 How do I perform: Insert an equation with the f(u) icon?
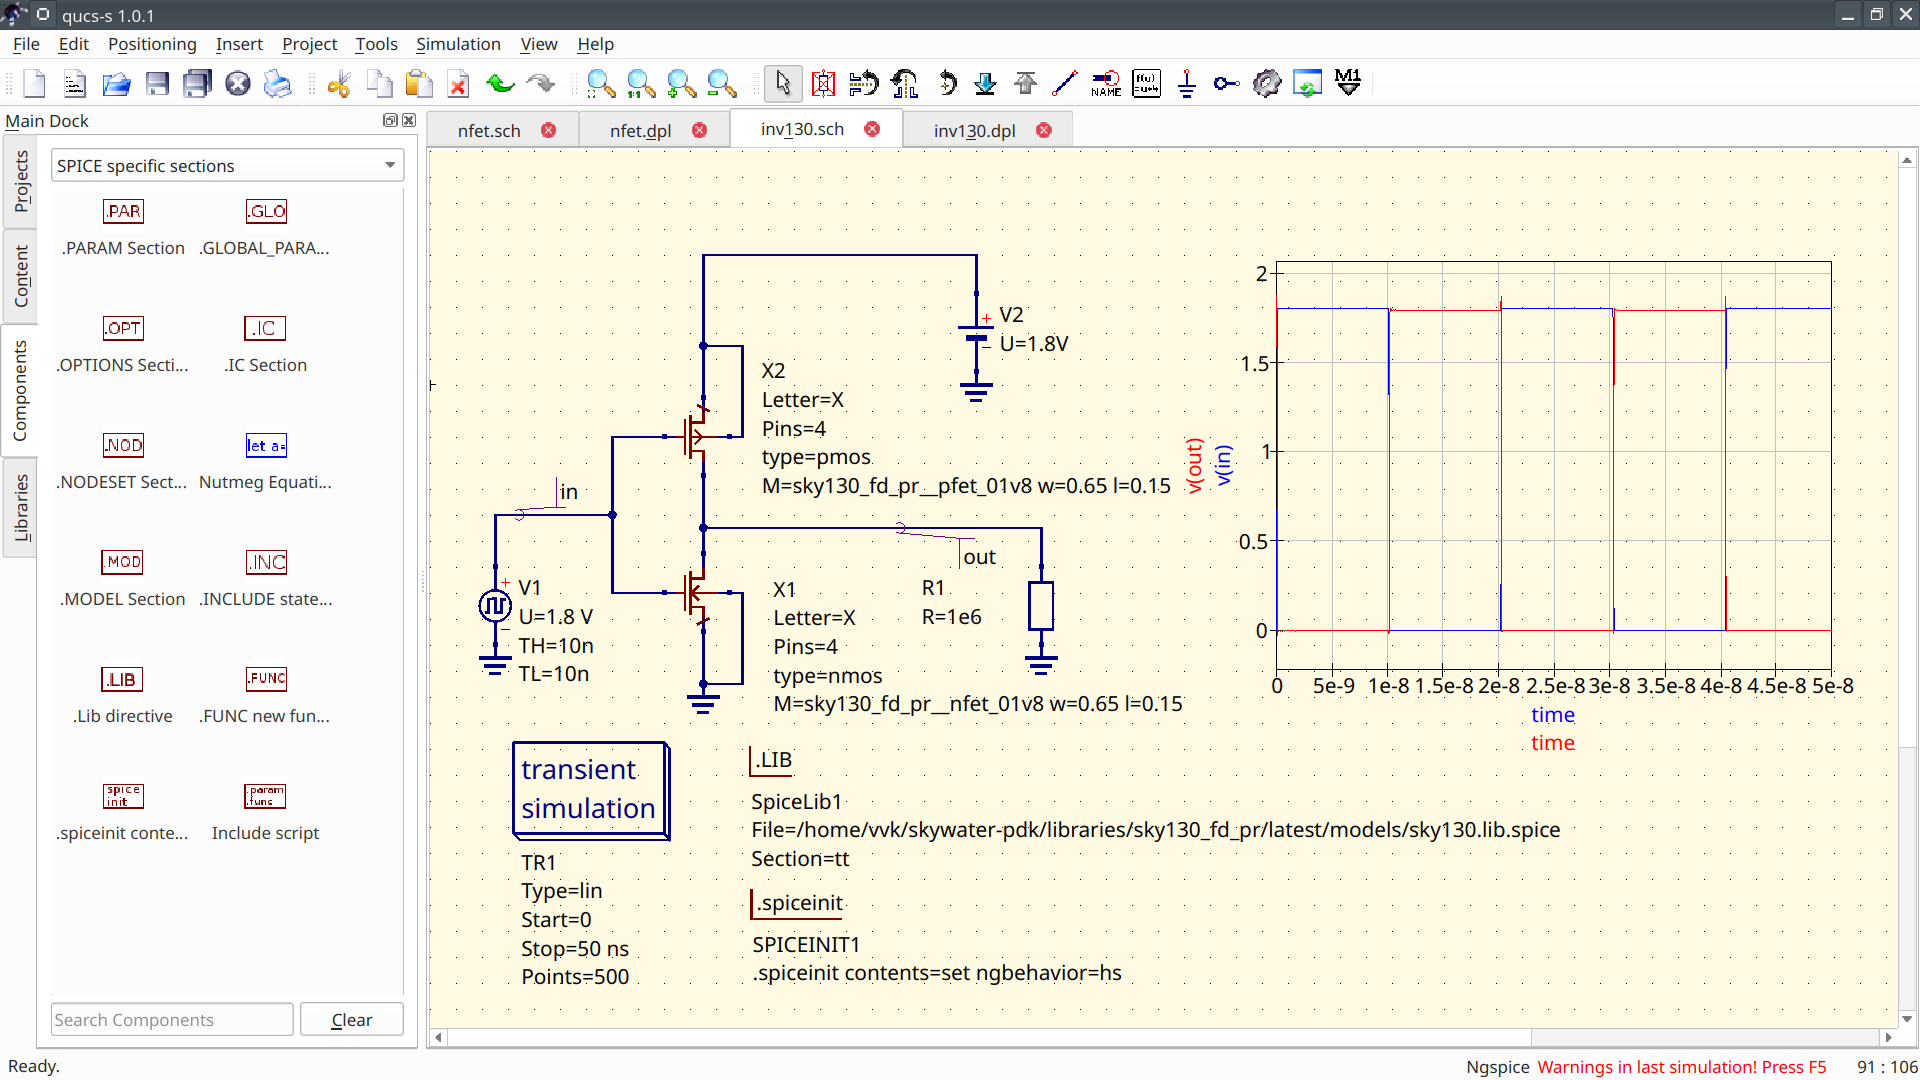tap(1146, 84)
